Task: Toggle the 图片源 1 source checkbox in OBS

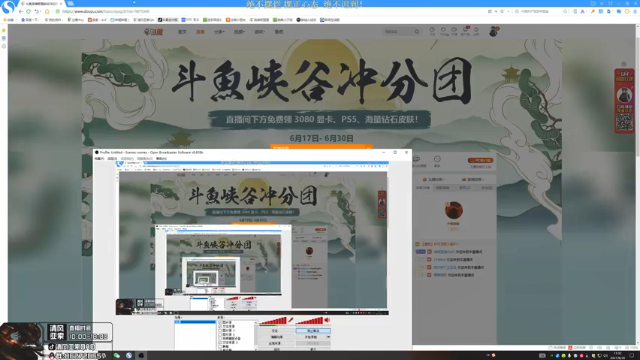Action: (x=220, y=331)
